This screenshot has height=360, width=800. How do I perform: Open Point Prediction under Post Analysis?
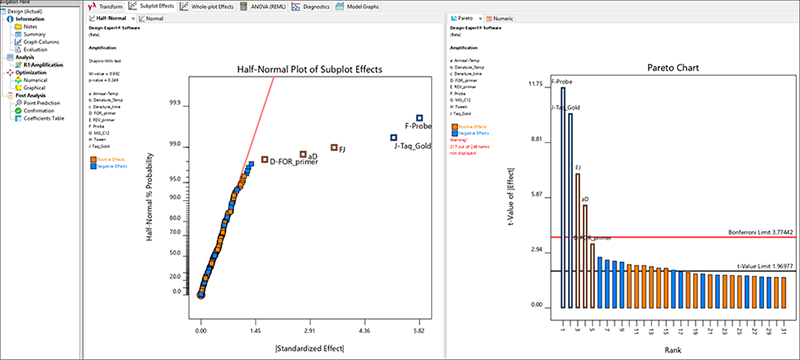(41, 103)
